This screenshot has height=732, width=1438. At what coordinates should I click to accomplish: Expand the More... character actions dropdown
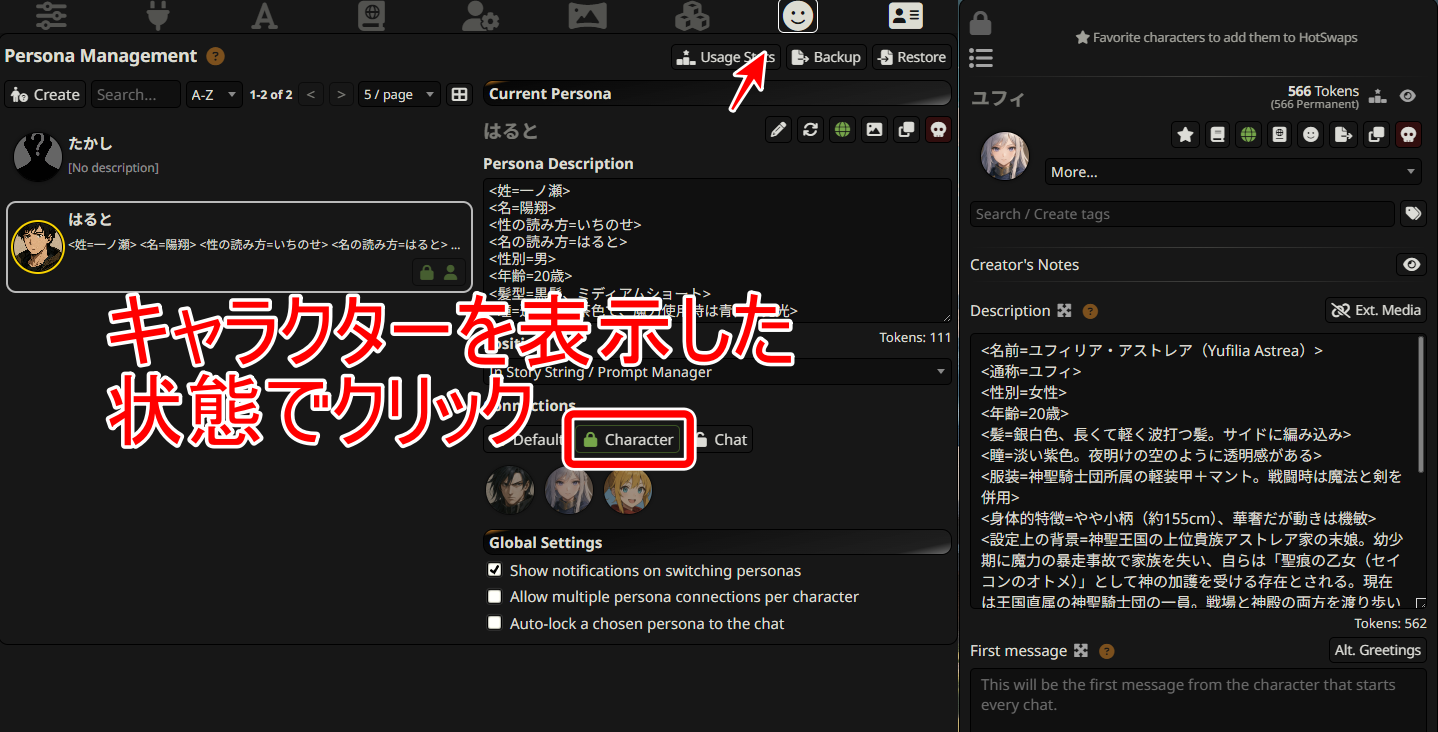1233,172
